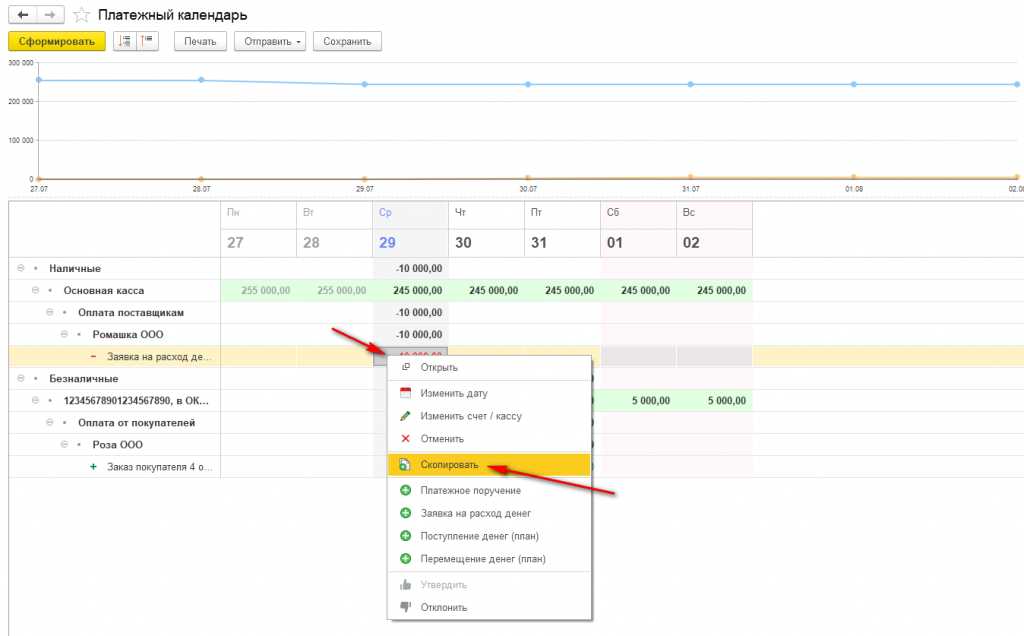
Task: Collapse the Безналичные group
Action: coord(21,379)
